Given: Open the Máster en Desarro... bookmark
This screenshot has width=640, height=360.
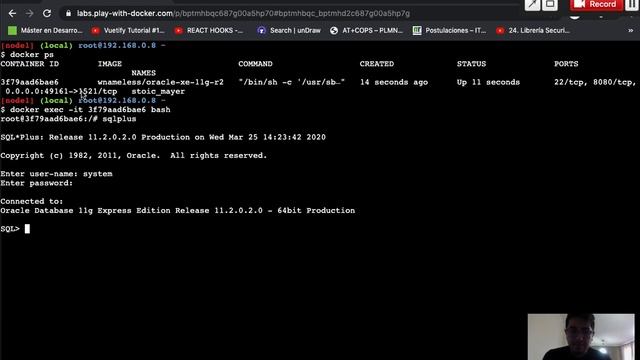Looking at the screenshot, I should tap(45, 31).
